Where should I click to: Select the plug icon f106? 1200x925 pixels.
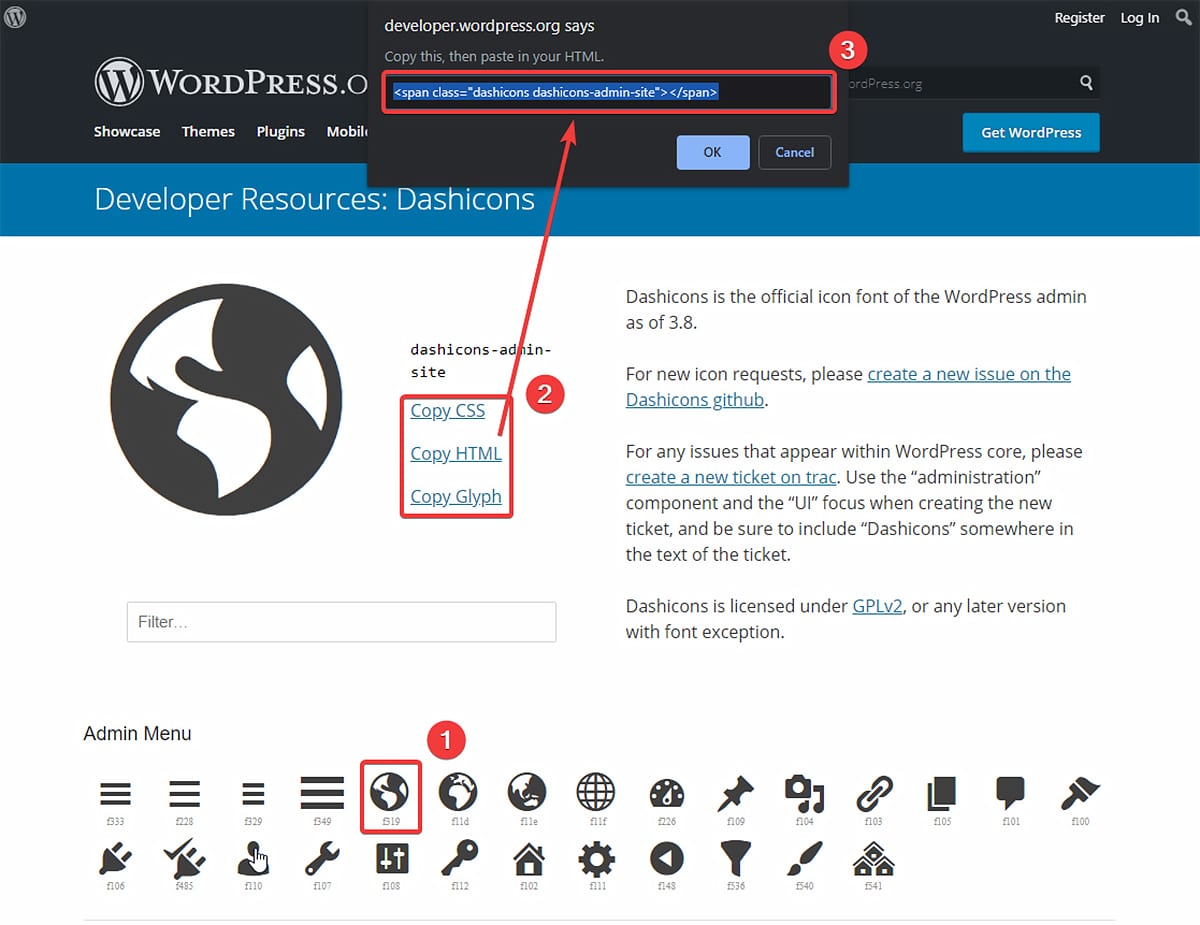116,859
